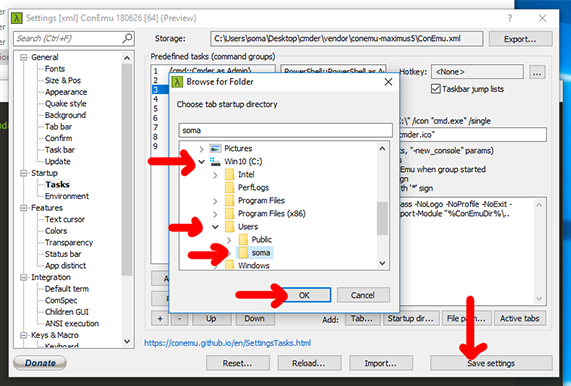Open the Appearance settings page
Image resolution: width=571 pixels, height=386 pixels.
pos(66,92)
